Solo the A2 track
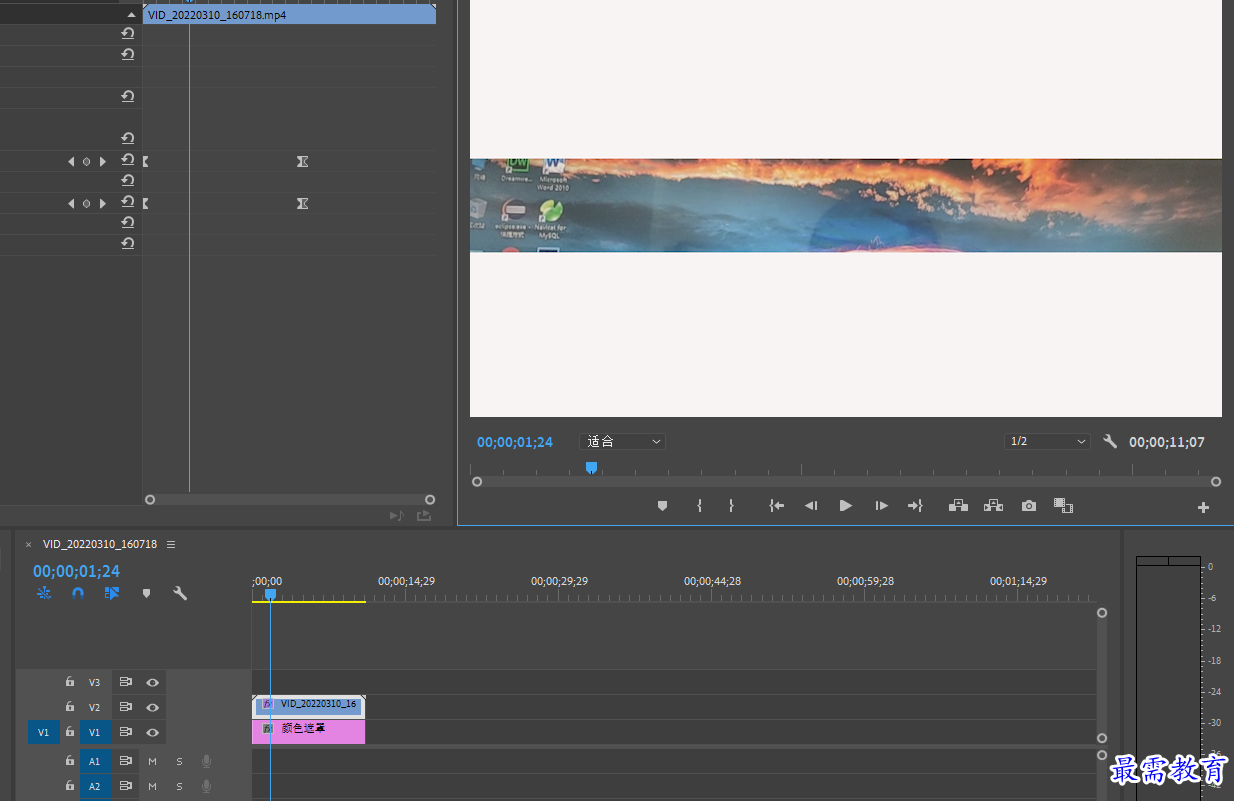Image resolution: width=1234 pixels, height=801 pixels. coord(180,786)
